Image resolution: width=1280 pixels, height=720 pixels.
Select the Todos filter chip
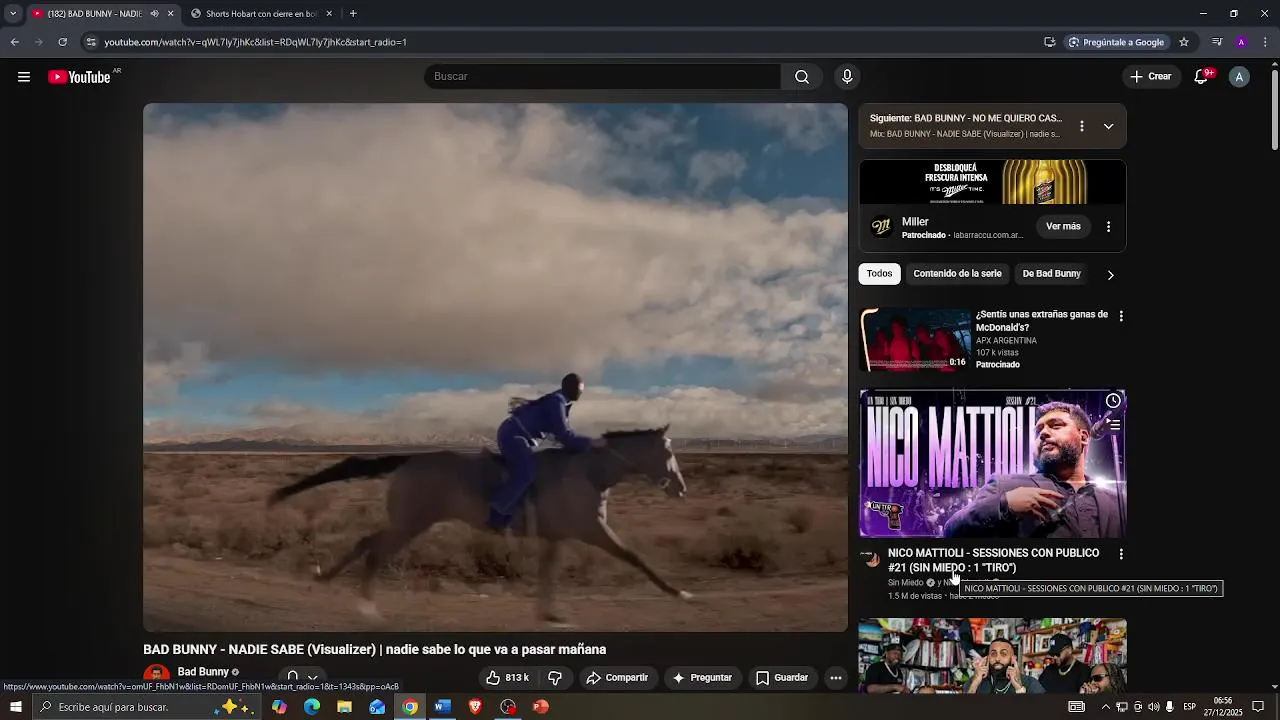[x=880, y=274]
